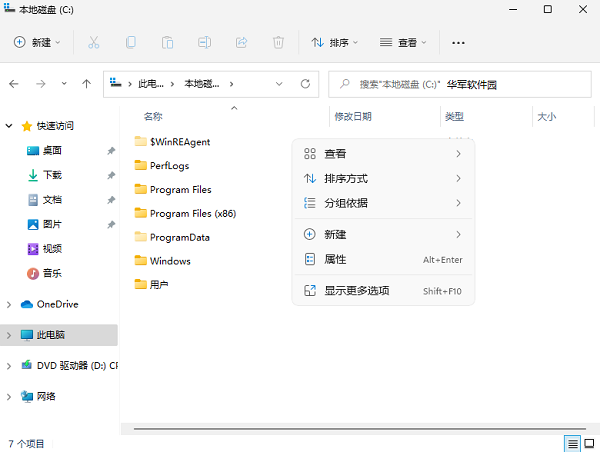Click the Cut scissors icon in toolbar
This screenshot has height=452, width=600.
[93, 42]
